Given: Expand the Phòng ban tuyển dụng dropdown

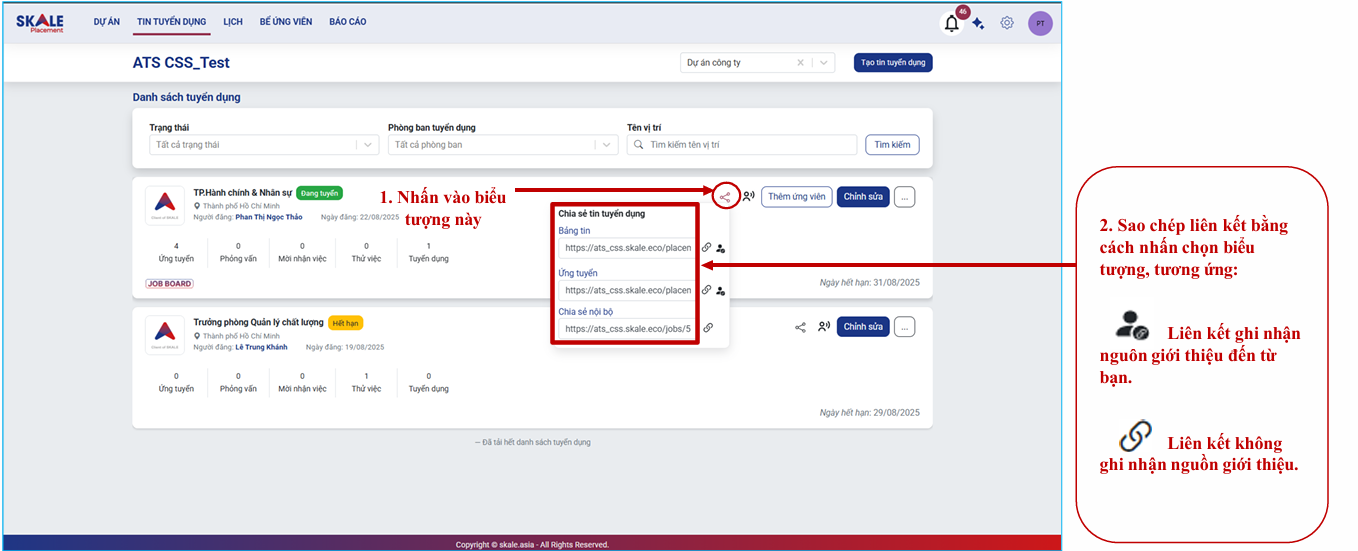Looking at the screenshot, I should tap(606, 145).
